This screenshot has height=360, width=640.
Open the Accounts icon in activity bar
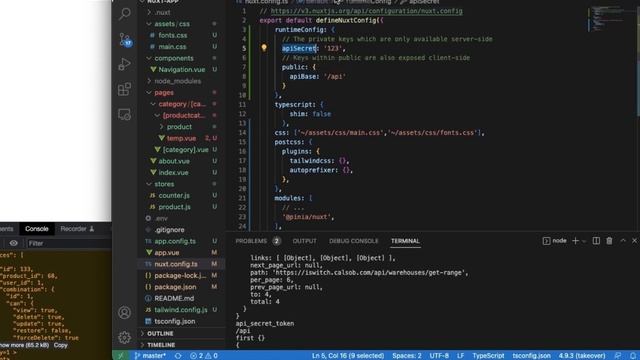pyautogui.click(x=124, y=313)
